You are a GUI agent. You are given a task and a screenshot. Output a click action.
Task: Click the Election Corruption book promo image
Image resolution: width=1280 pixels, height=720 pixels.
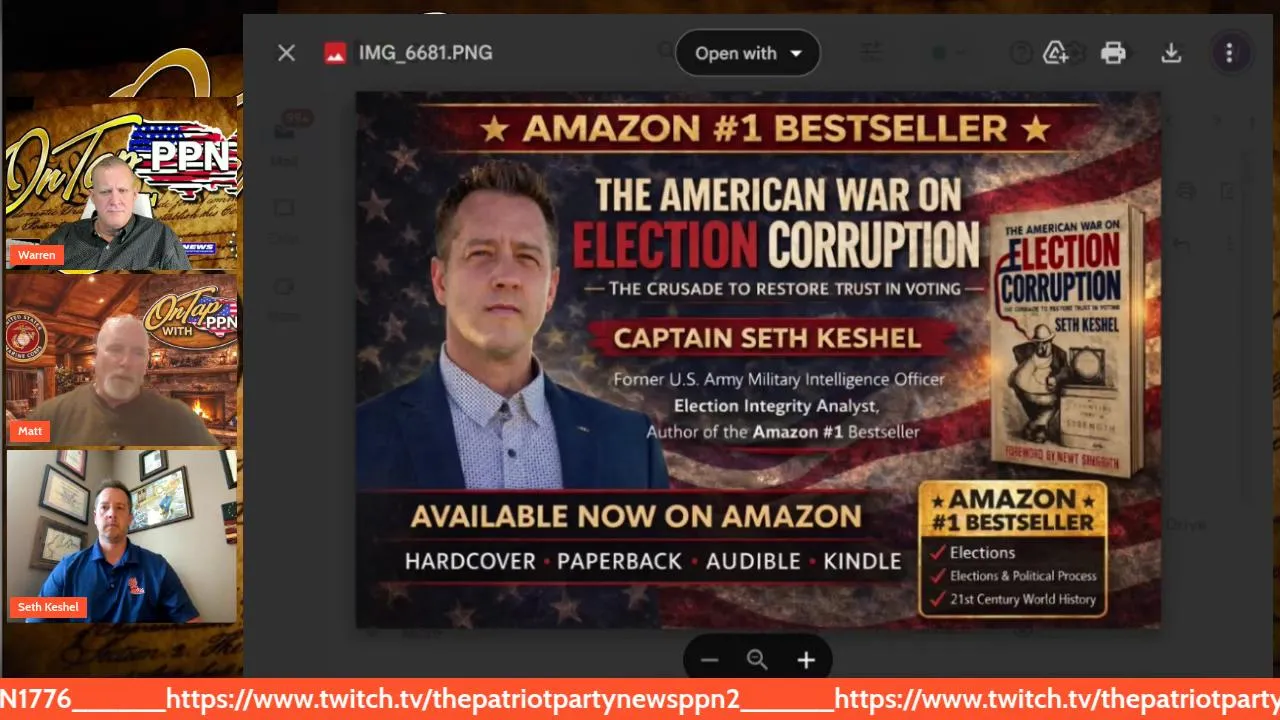[759, 360]
